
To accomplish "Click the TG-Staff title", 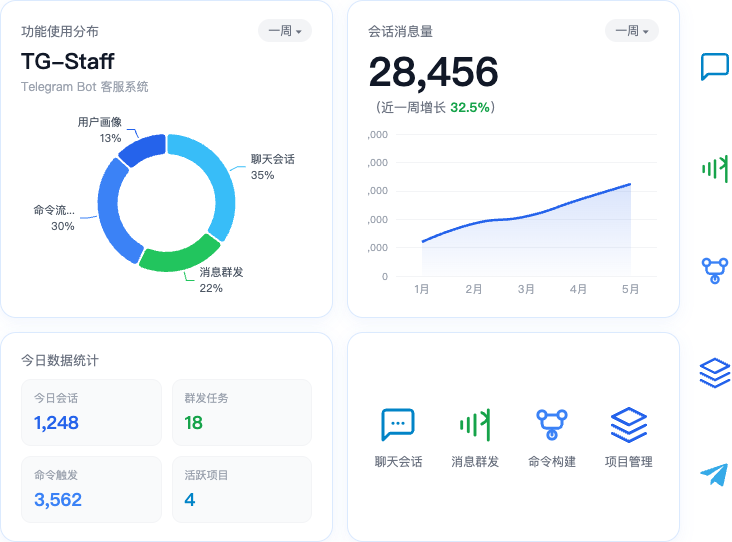I will click(x=68, y=61).
